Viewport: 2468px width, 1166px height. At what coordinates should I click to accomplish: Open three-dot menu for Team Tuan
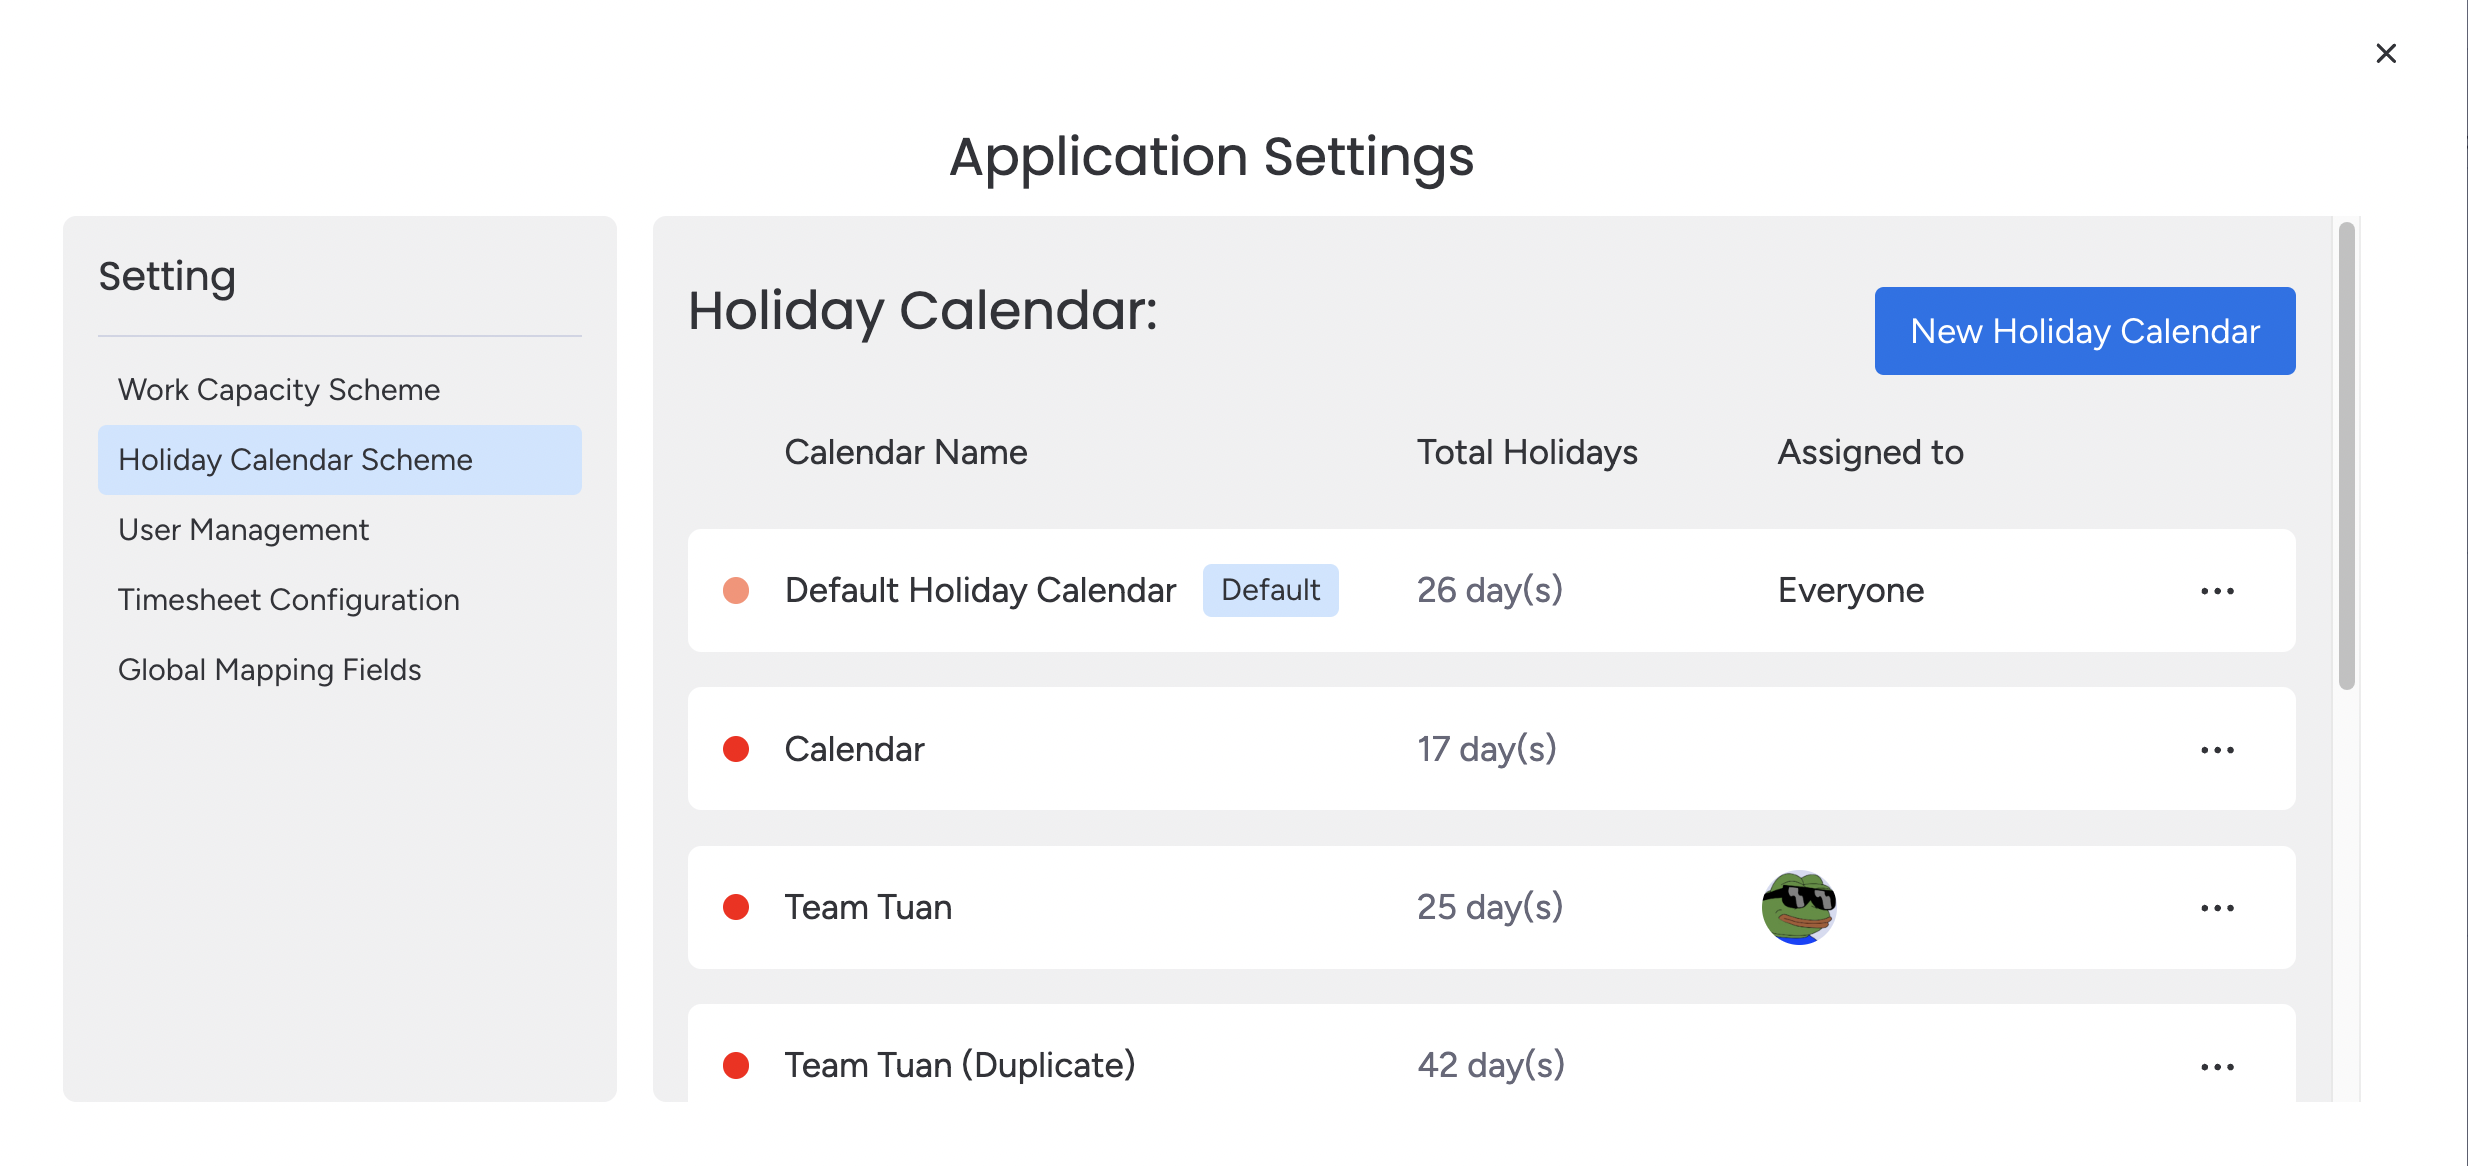[x=2217, y=908]
